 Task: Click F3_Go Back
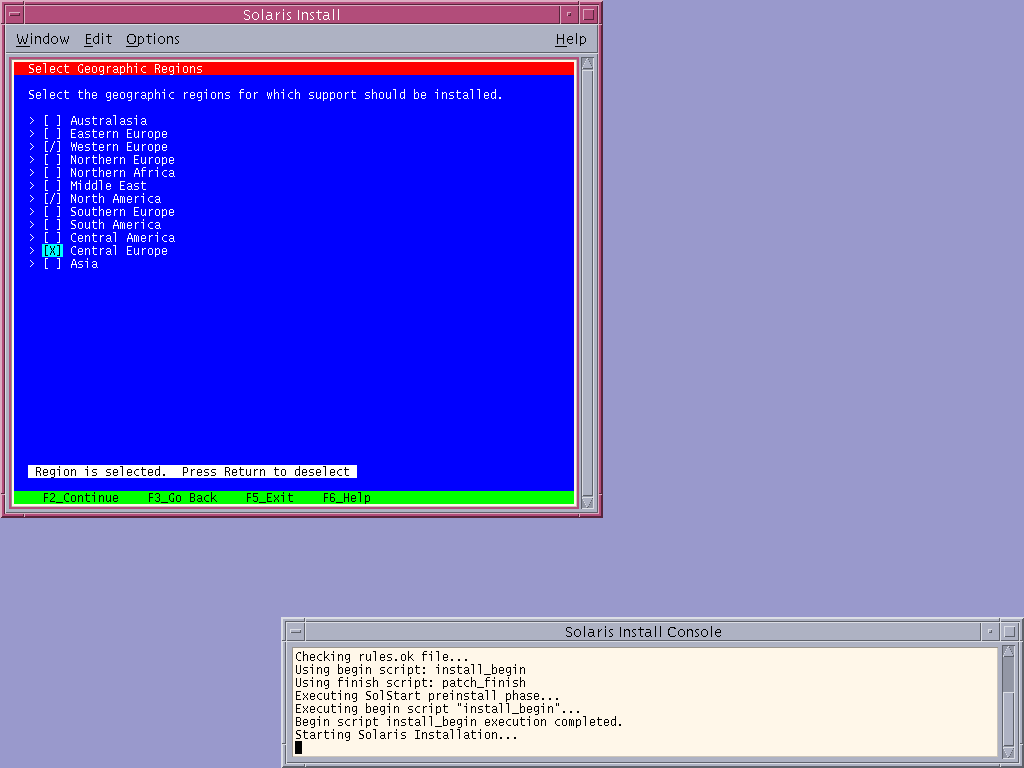[x=182, y=498]
